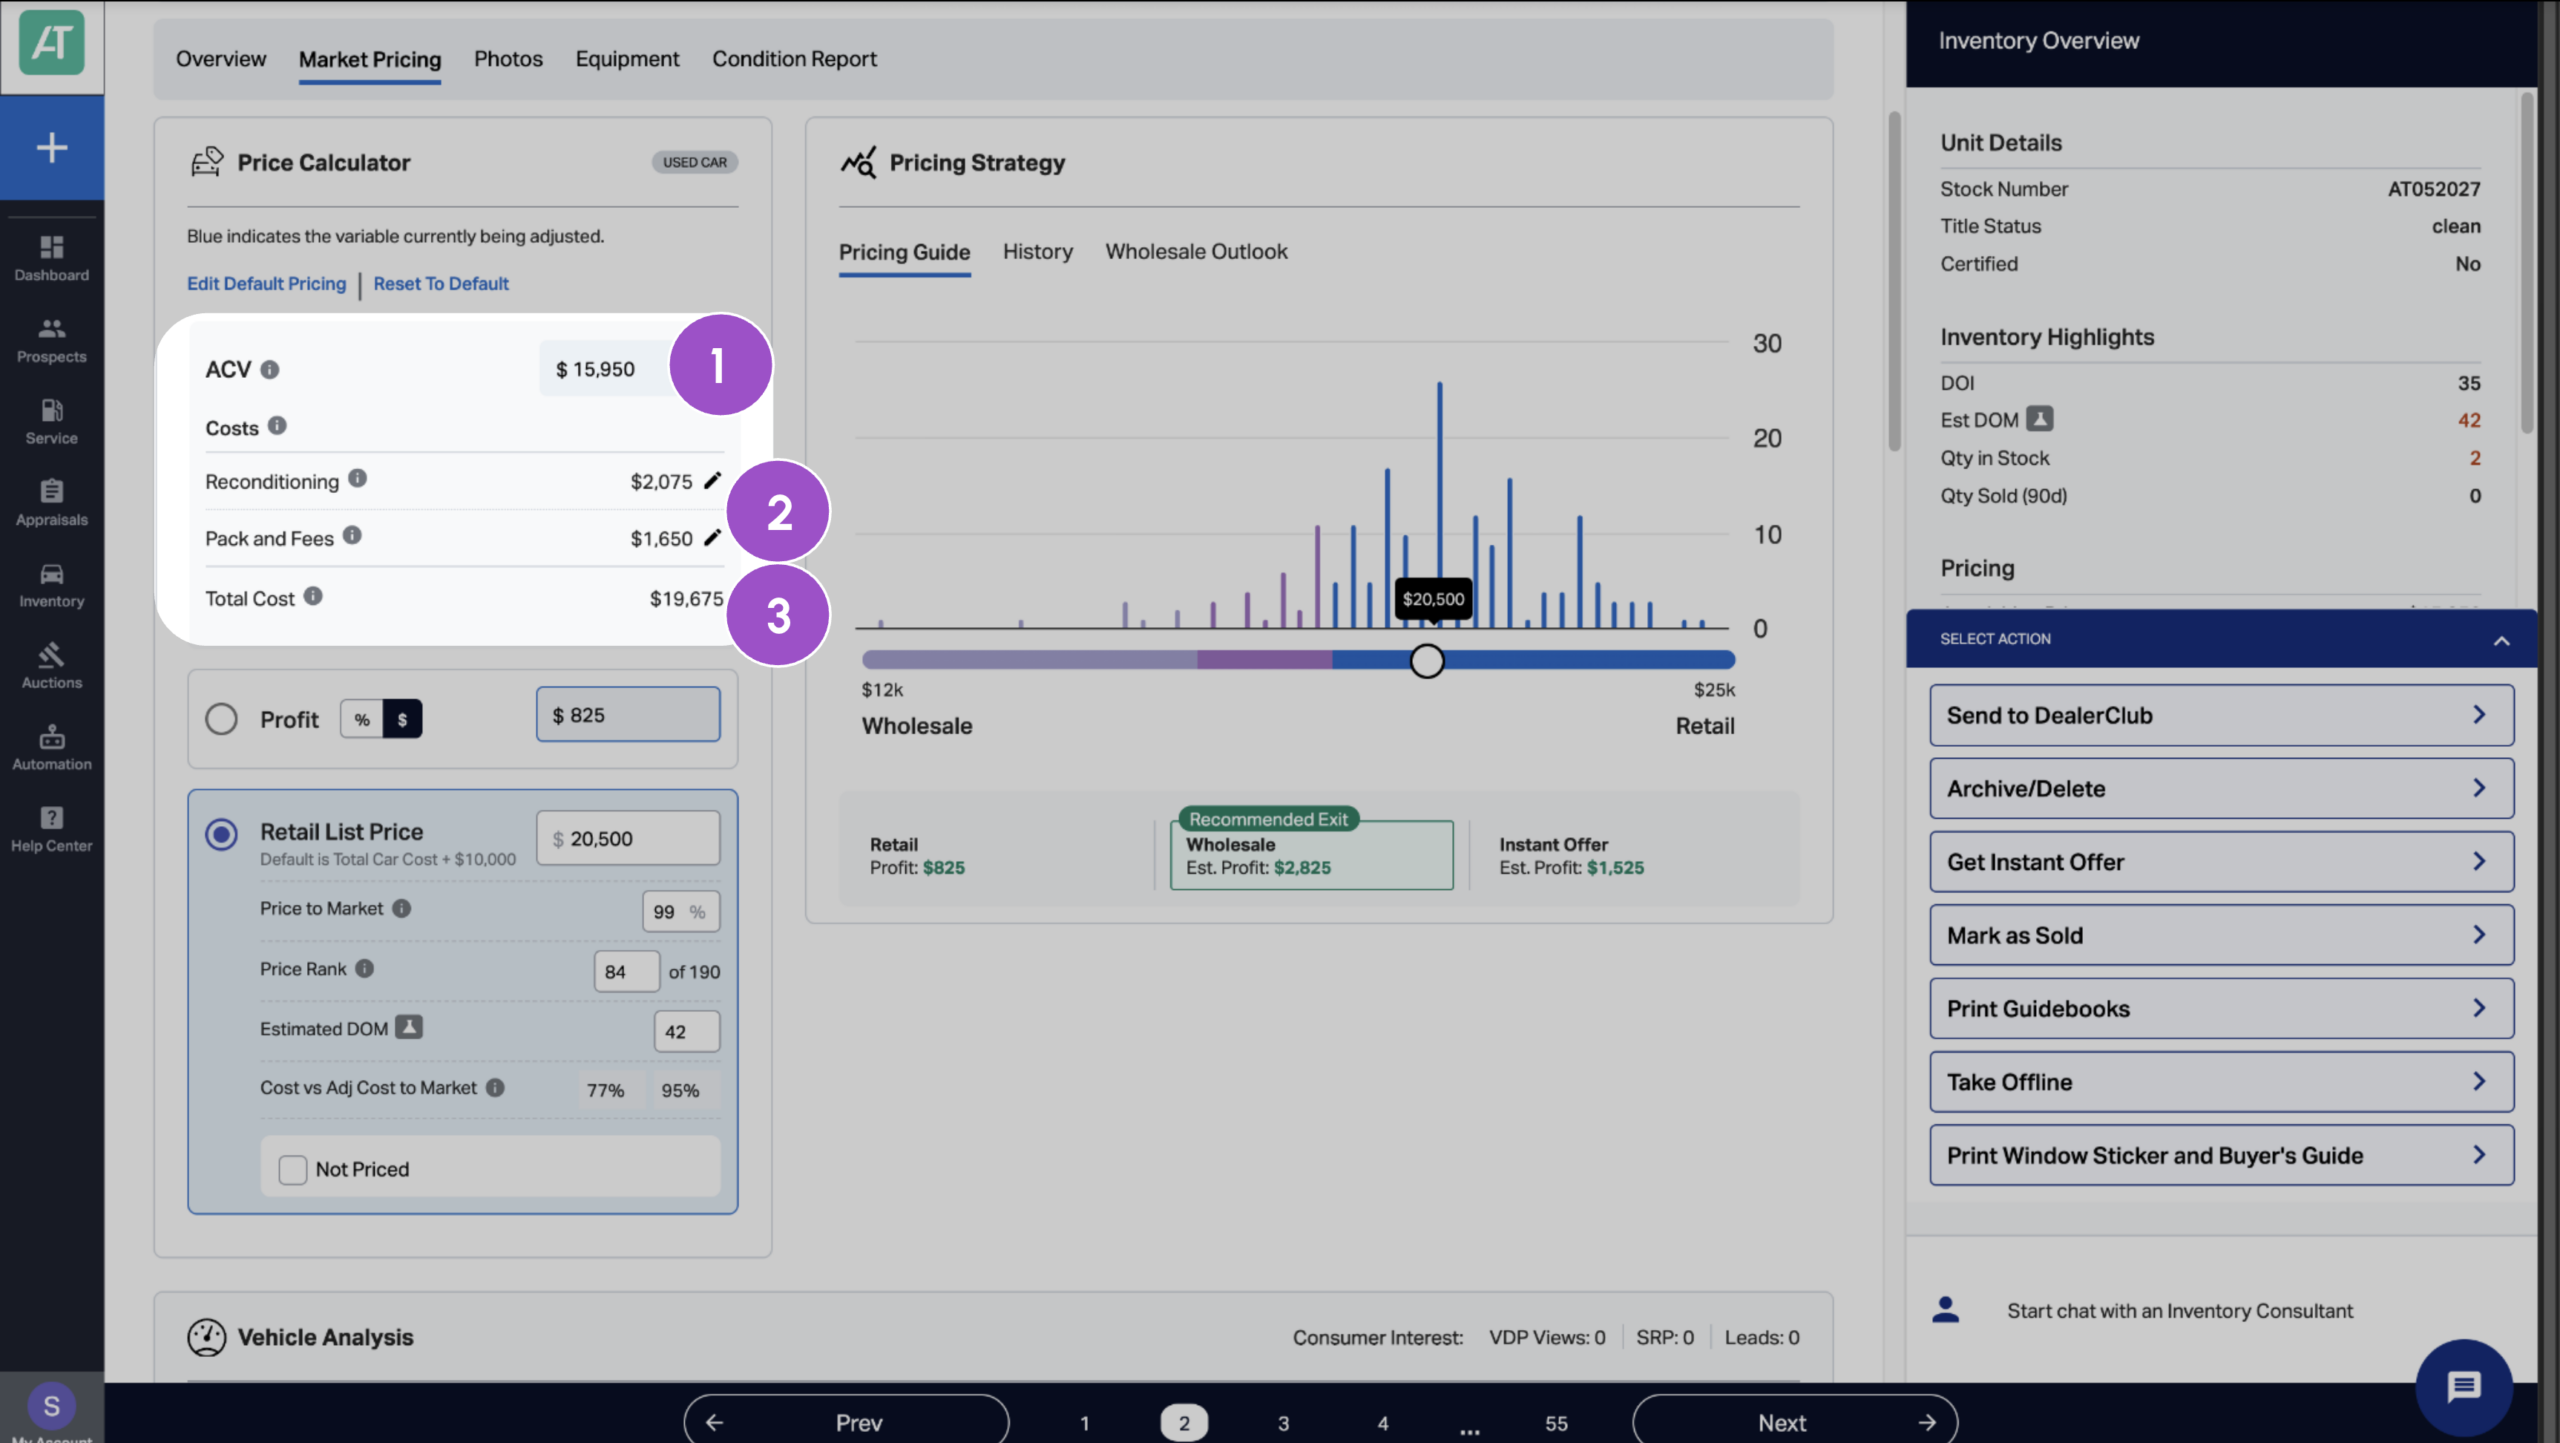Screen dimensions: 2560x1443
Task: Click the info icon next to Costs
Action: (x=277, y=426)
